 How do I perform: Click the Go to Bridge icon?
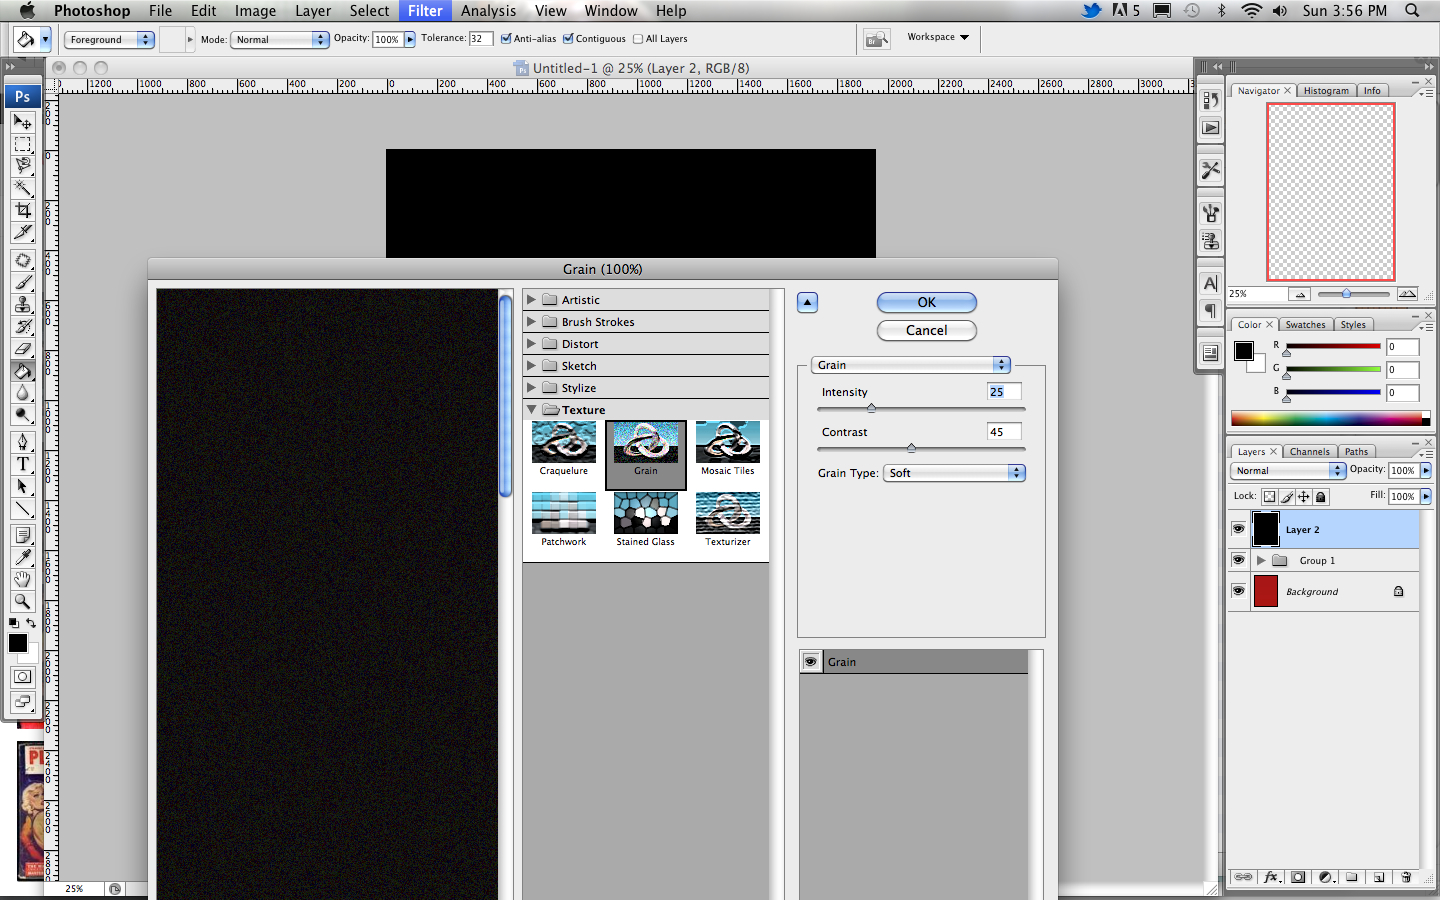877,39
